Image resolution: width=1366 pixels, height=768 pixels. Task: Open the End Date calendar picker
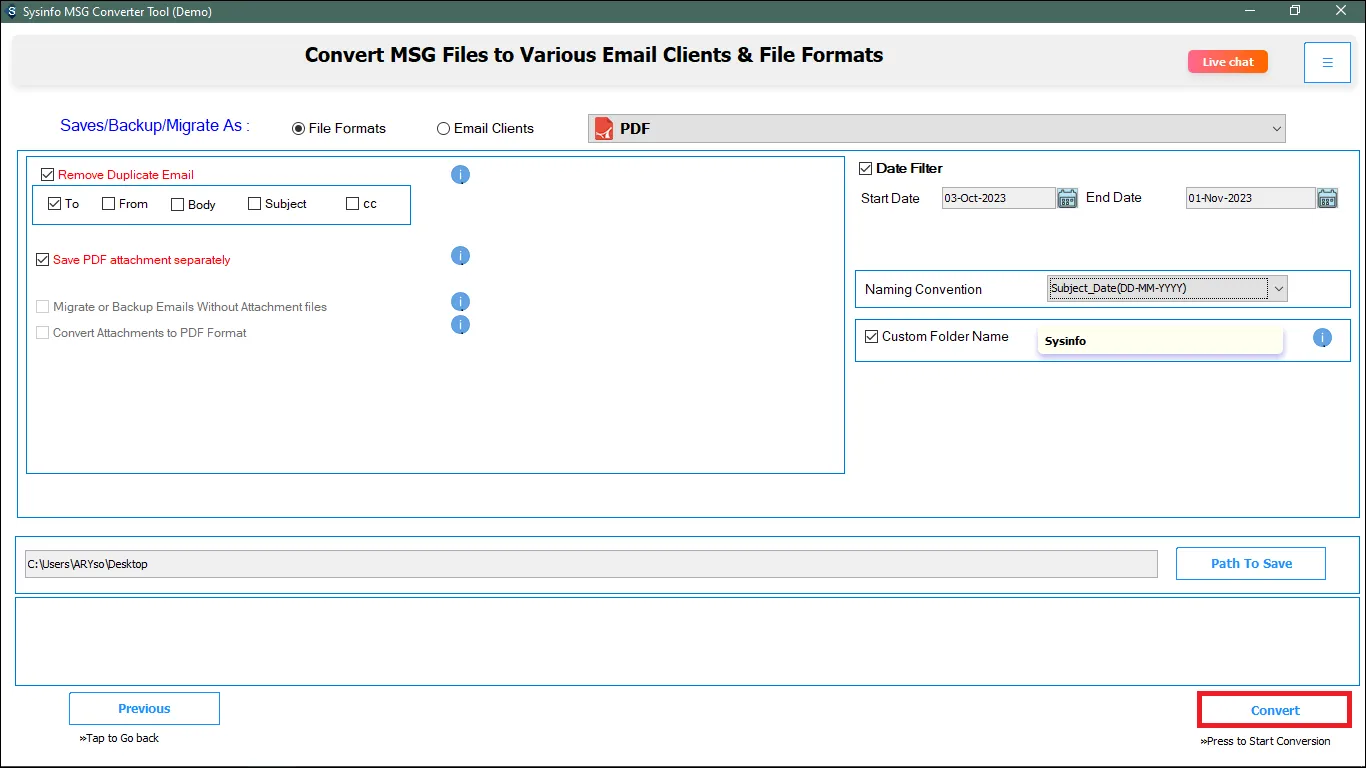1327,198
